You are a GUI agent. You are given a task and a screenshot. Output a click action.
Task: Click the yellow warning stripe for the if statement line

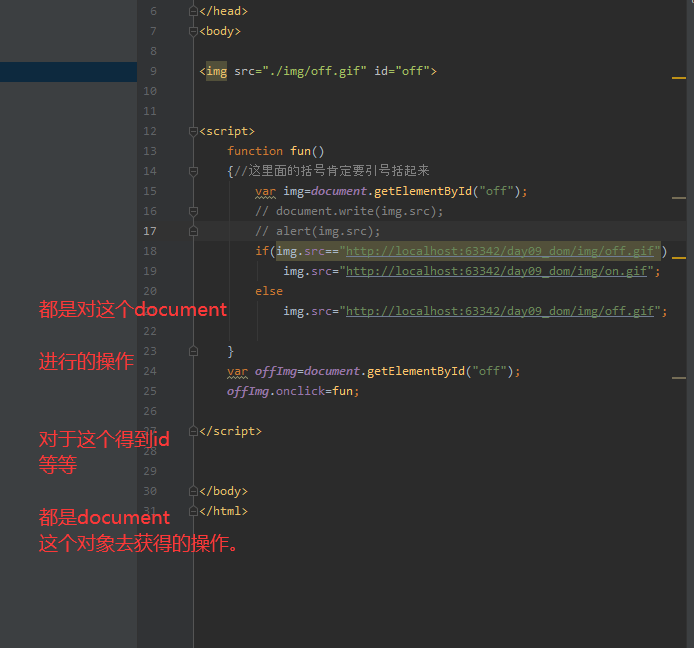(x=679, y=258)
